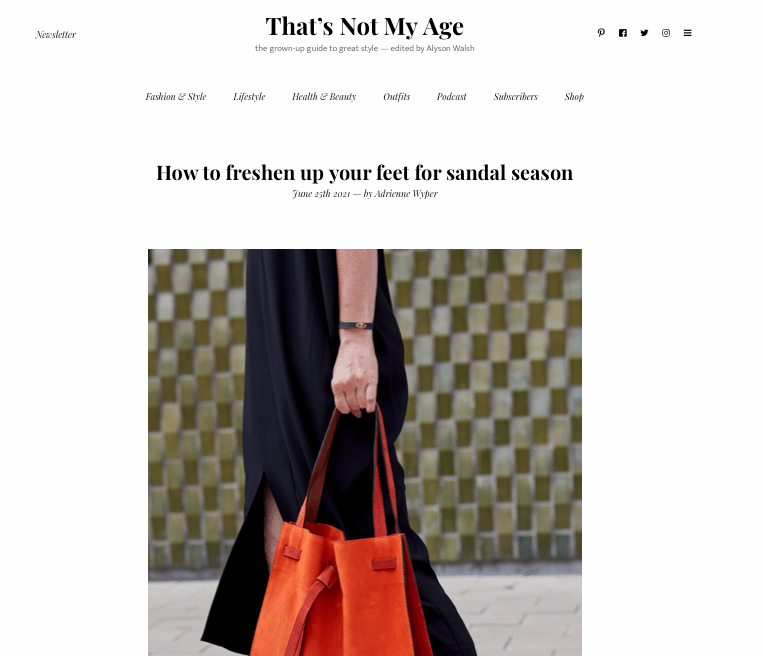Click the June 25th 2021 post date

coord(321,193)
